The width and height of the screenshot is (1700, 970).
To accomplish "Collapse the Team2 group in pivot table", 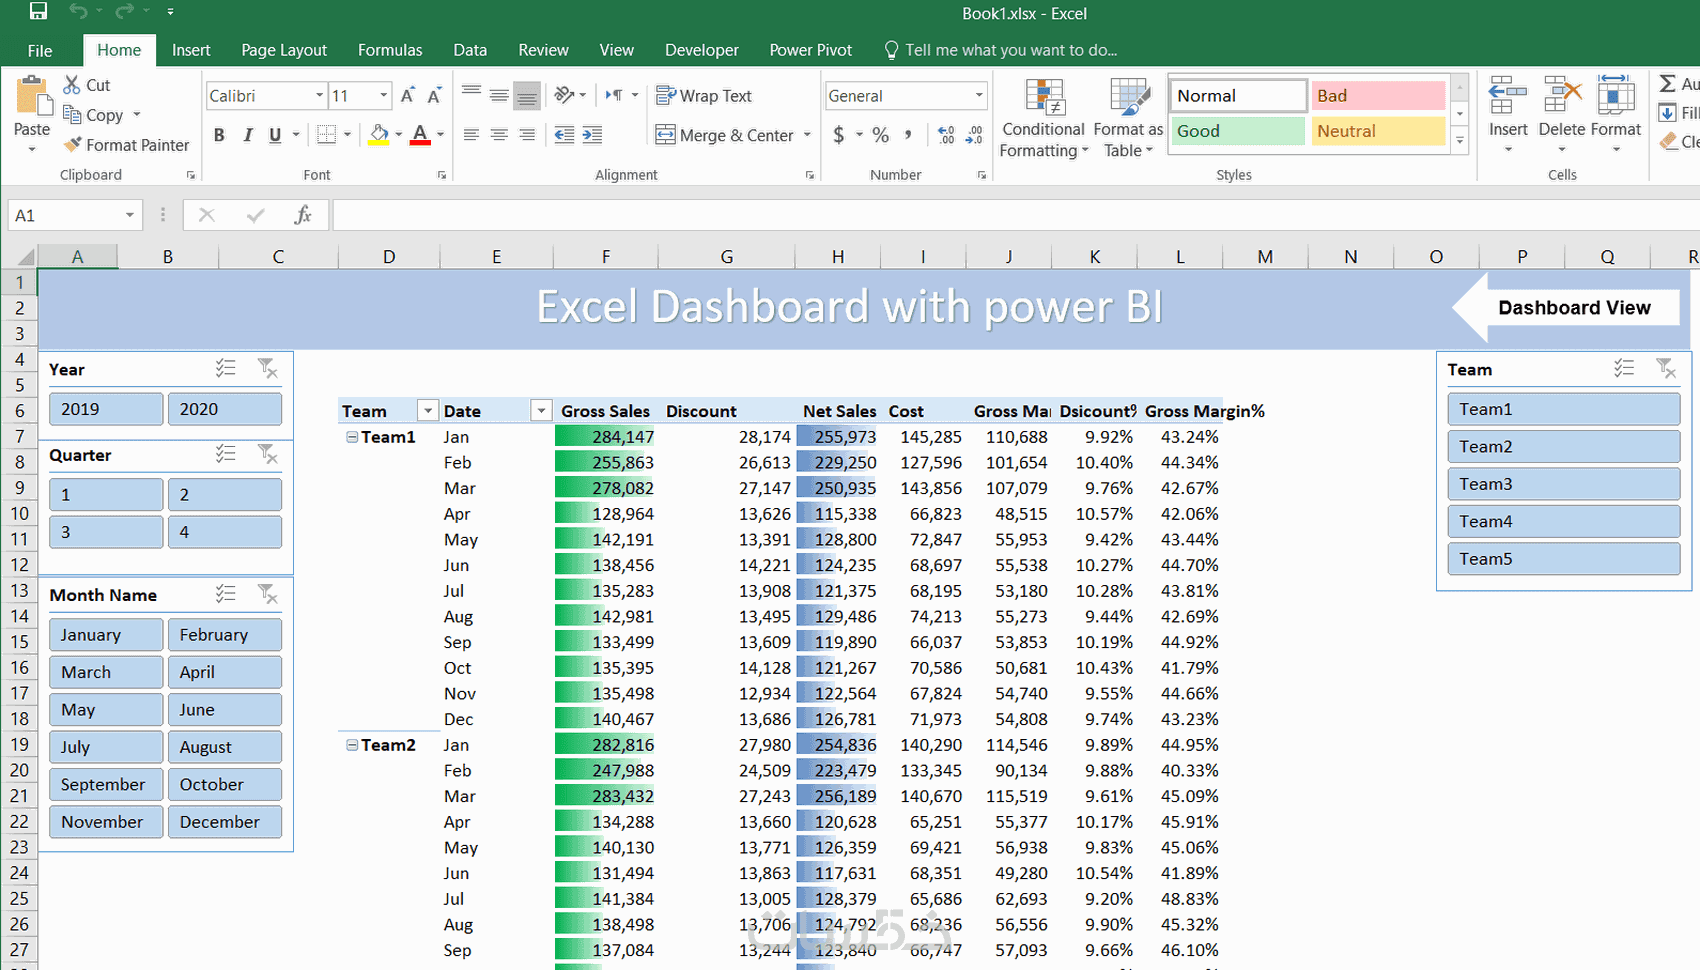I will pyautogui.click(x=352, y=745).
